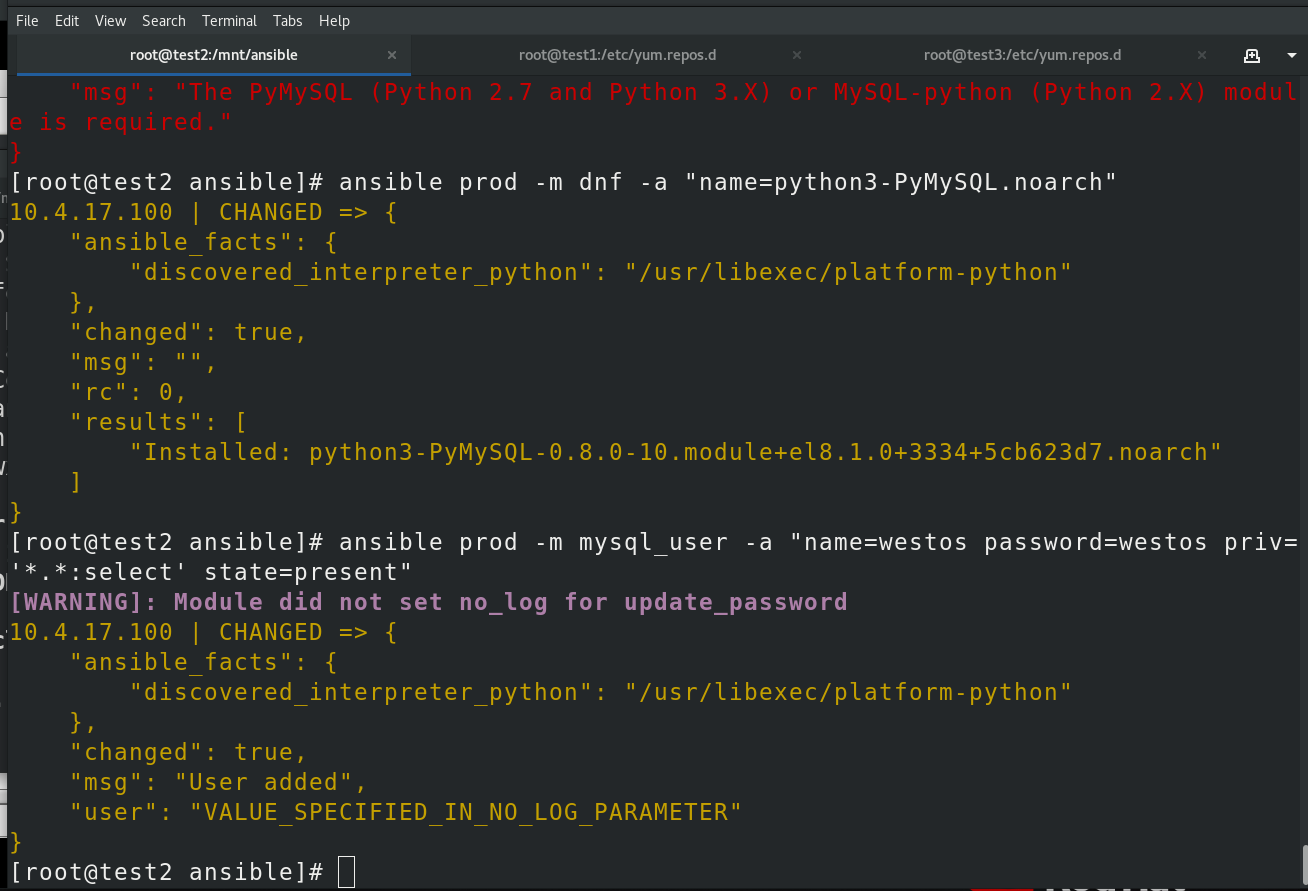This screenshot has height=891, width=1308.
Task: Open the Edit menu
Action: click(67, 20)
